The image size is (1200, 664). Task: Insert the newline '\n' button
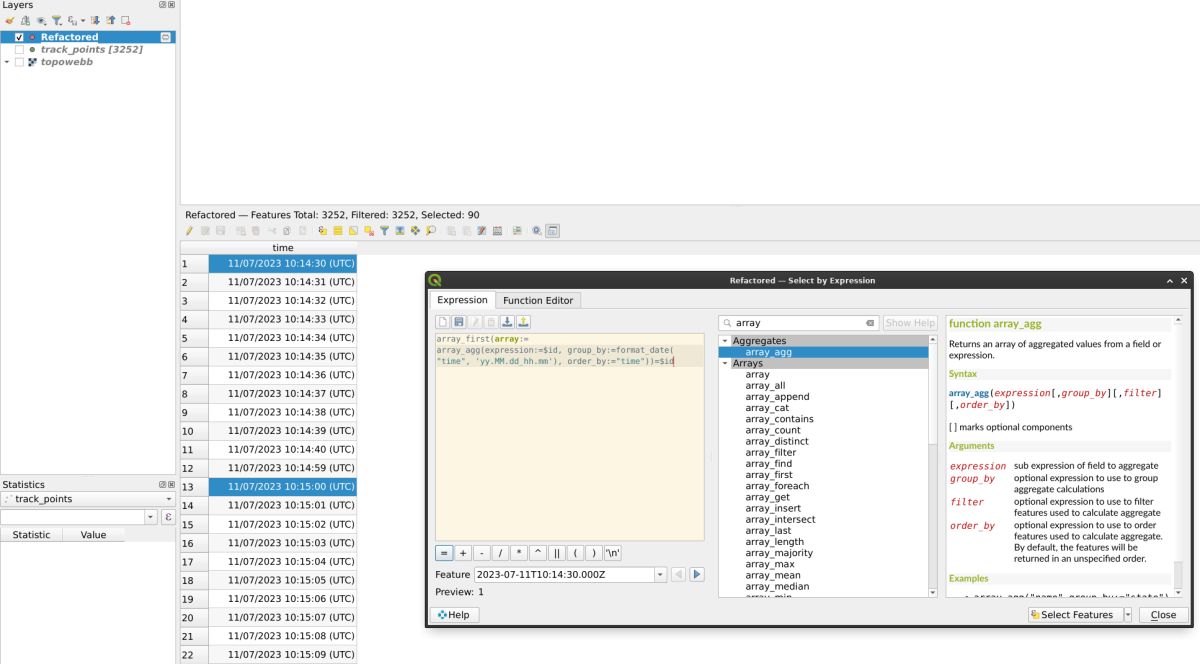(x=613, y=553)
